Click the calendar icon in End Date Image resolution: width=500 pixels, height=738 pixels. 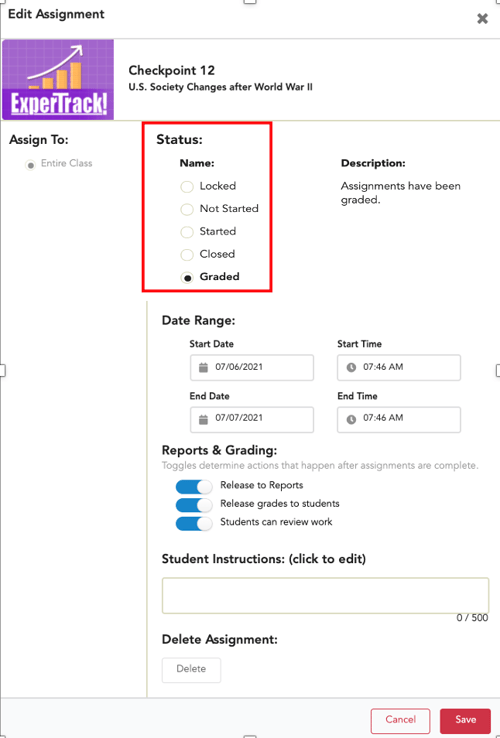(203, 419)
